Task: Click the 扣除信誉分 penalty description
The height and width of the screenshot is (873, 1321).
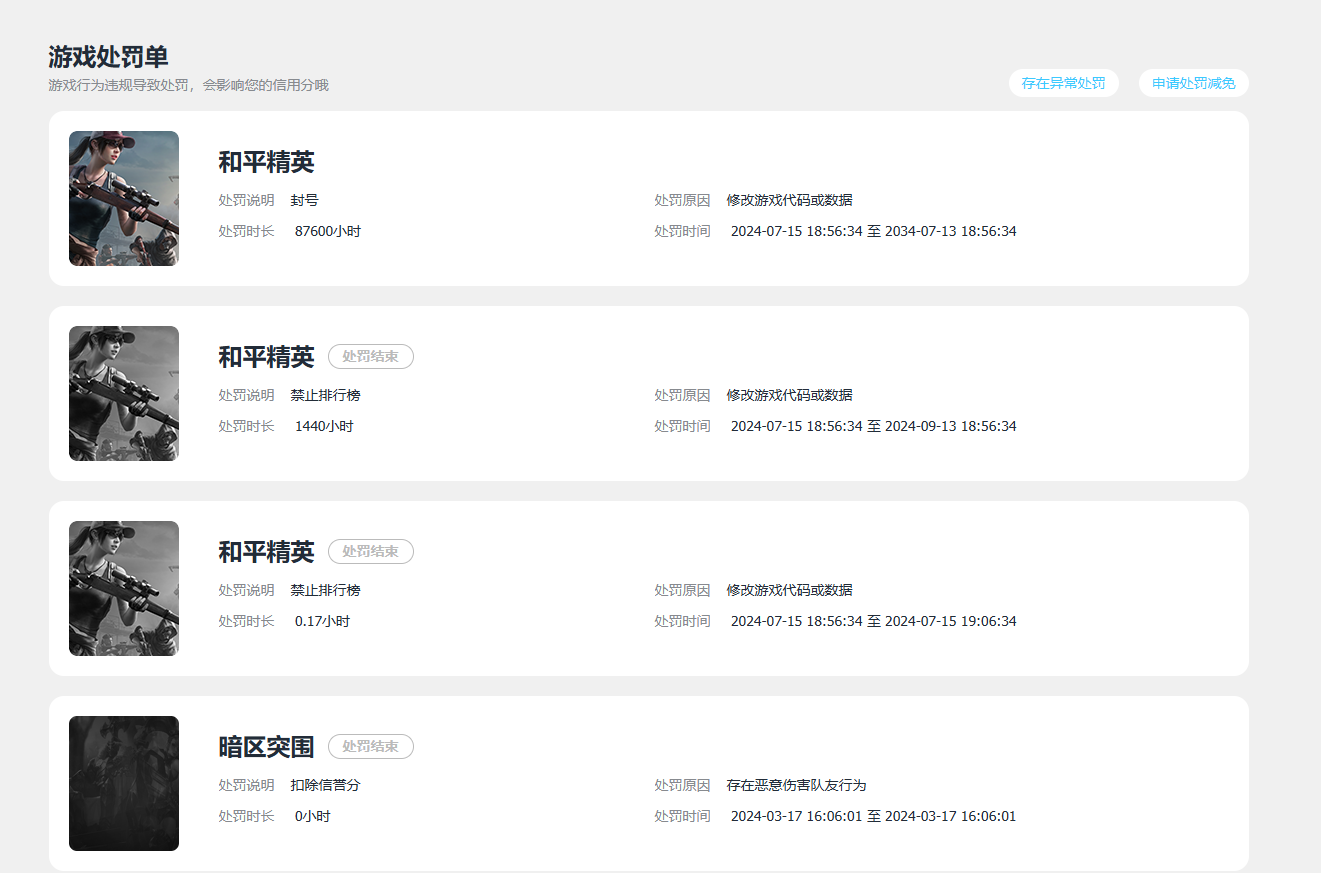Action: [x=326, y=785]
